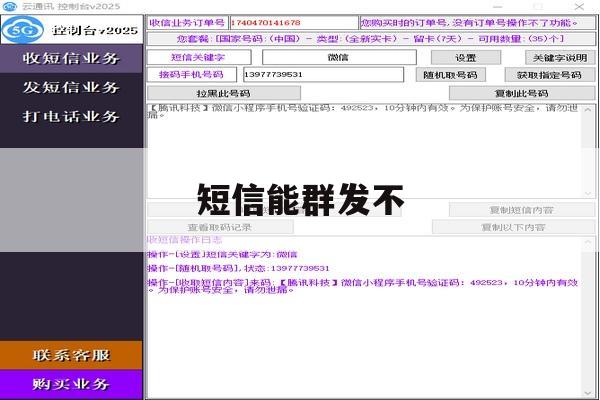Click the 收短信操作日志 heading

pyautogui.click(x=185, y=240)
